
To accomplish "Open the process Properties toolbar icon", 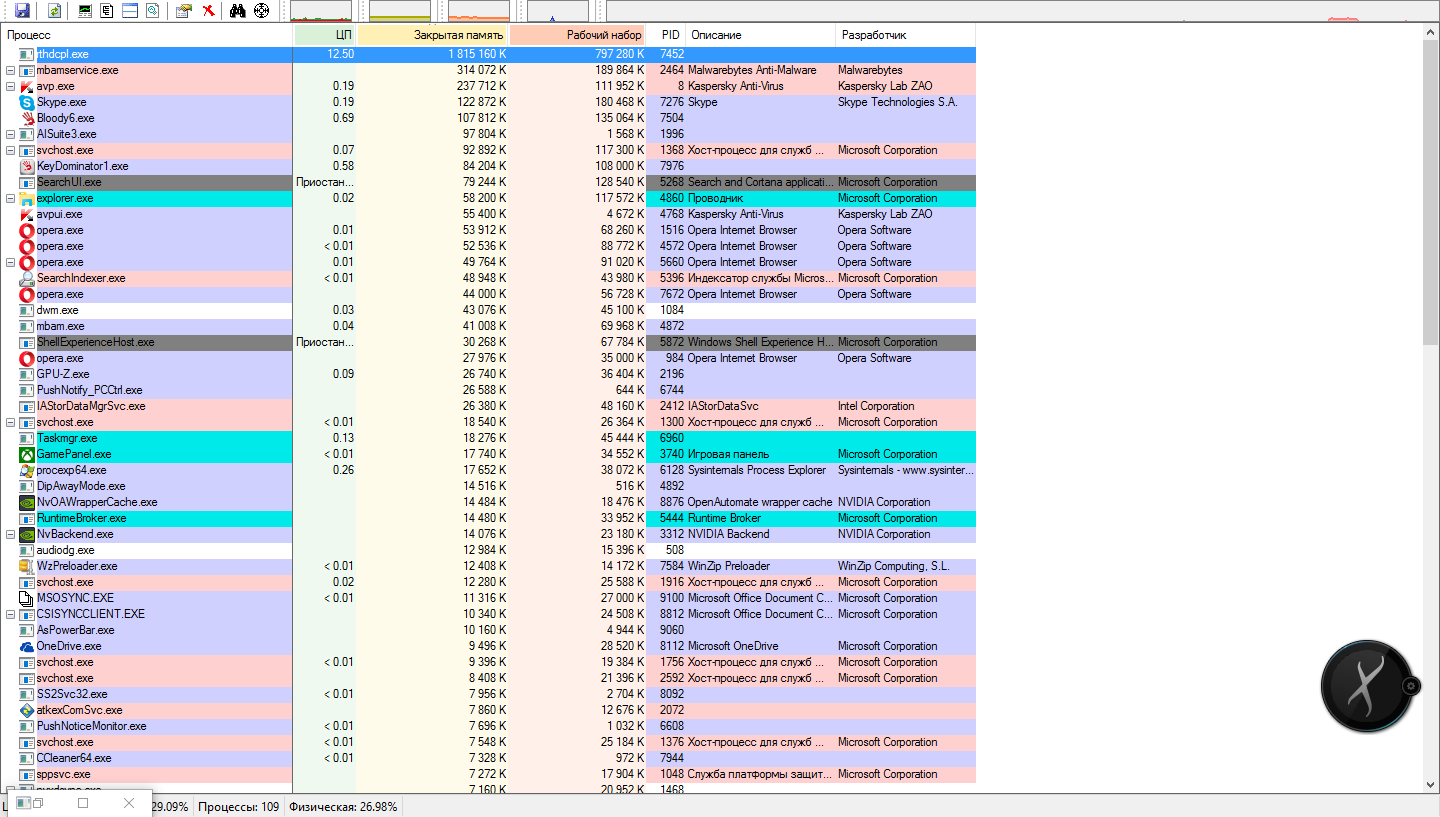I will pos(183,11).
